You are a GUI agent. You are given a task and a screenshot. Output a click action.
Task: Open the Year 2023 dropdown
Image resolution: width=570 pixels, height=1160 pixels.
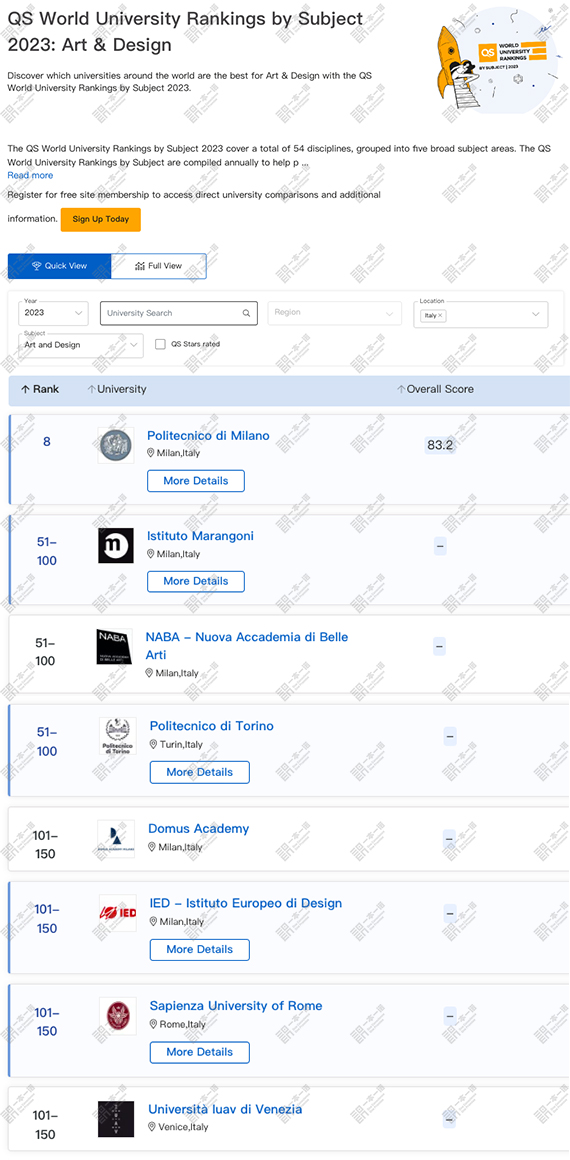[53, 313]
